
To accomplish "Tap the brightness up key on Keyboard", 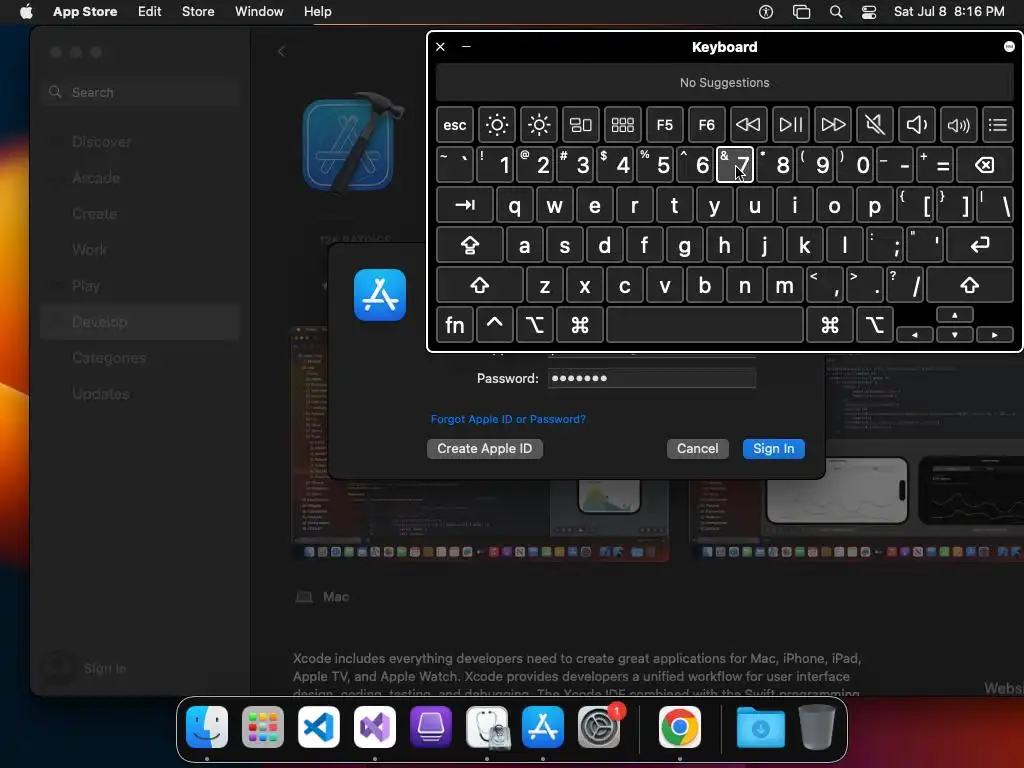I will coord(539,125).
